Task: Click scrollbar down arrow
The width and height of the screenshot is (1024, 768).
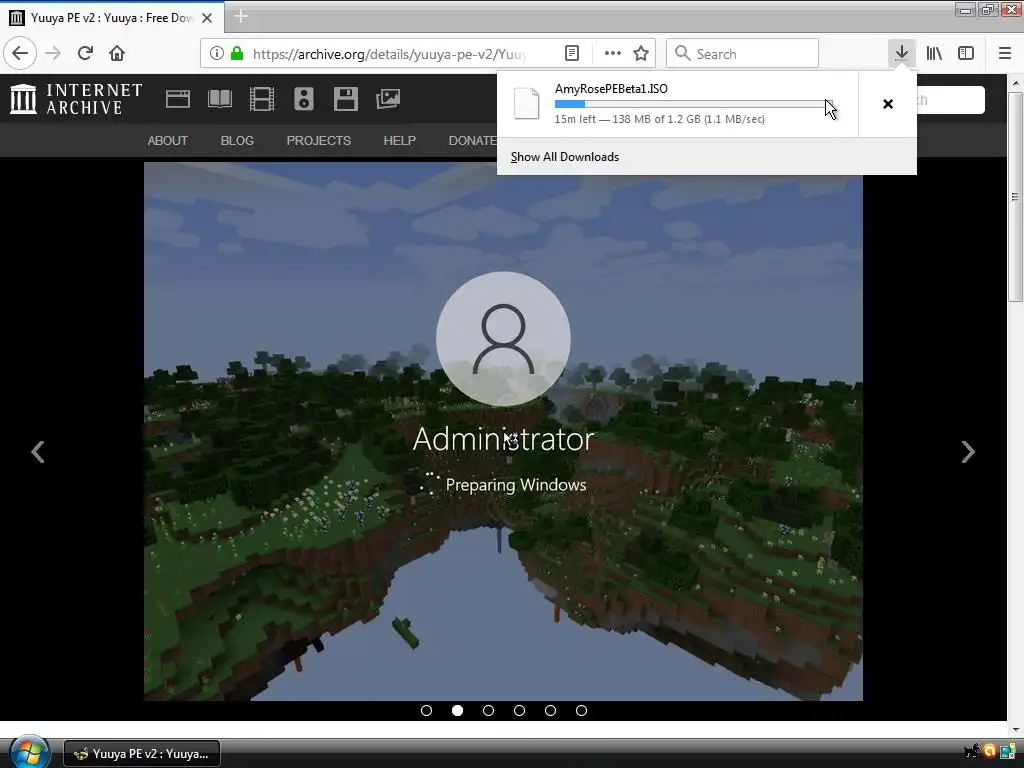Action: [x=1016, y=730]
